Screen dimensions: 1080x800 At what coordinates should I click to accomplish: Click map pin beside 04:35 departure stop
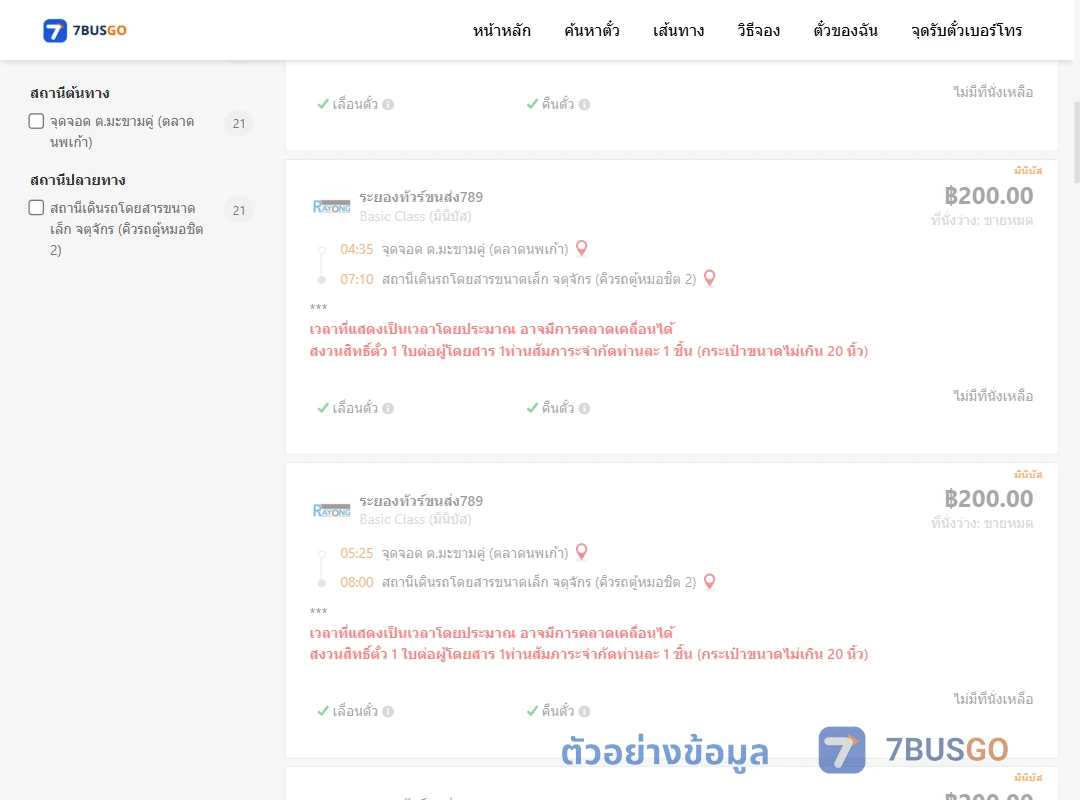tap(581, 248)
